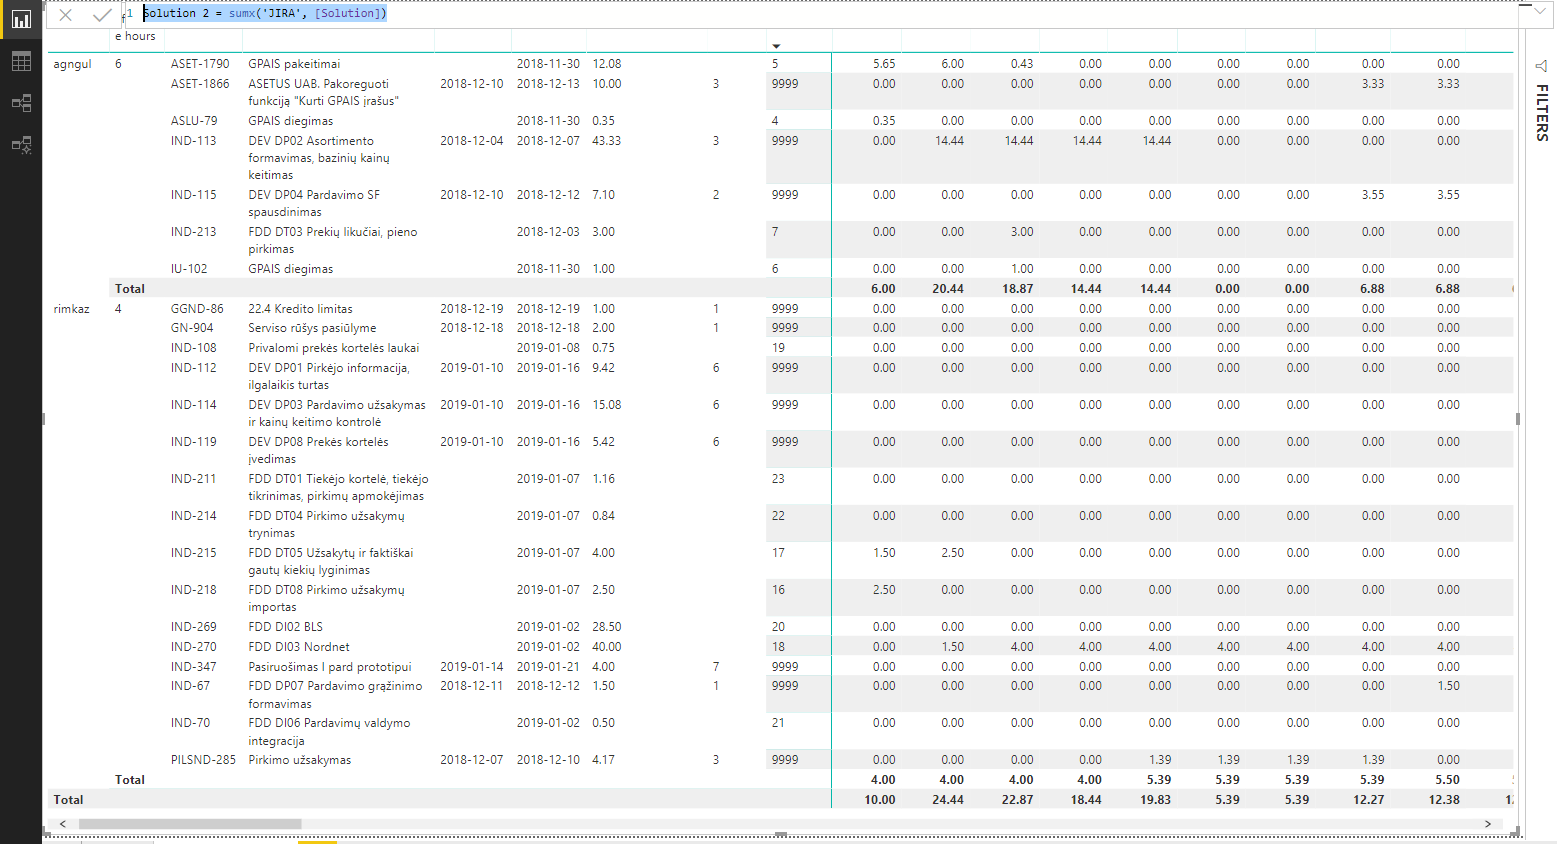Screen dimensions: 1557x844
Task: Click the 12.08 hours value
Action: click(606, 64)
